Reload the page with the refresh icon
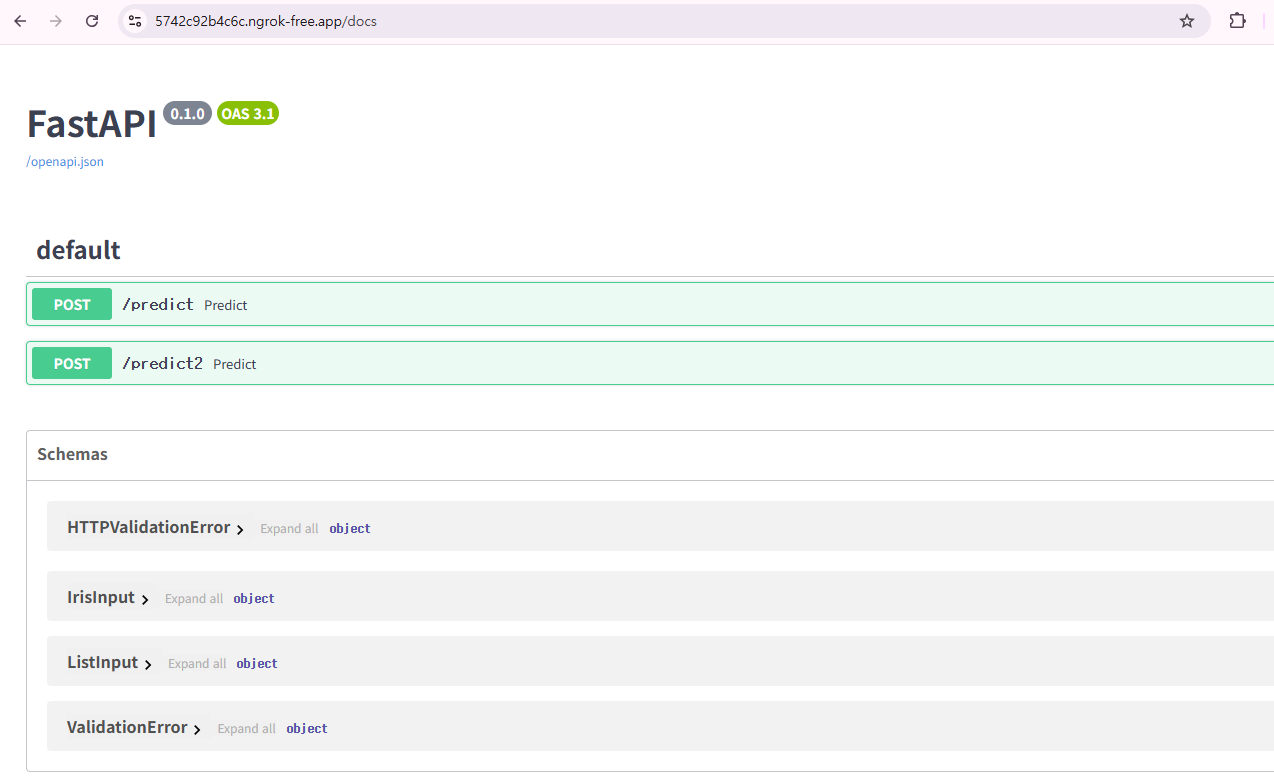The height and width of the screenshot is (784, 1274). (92, 21)
